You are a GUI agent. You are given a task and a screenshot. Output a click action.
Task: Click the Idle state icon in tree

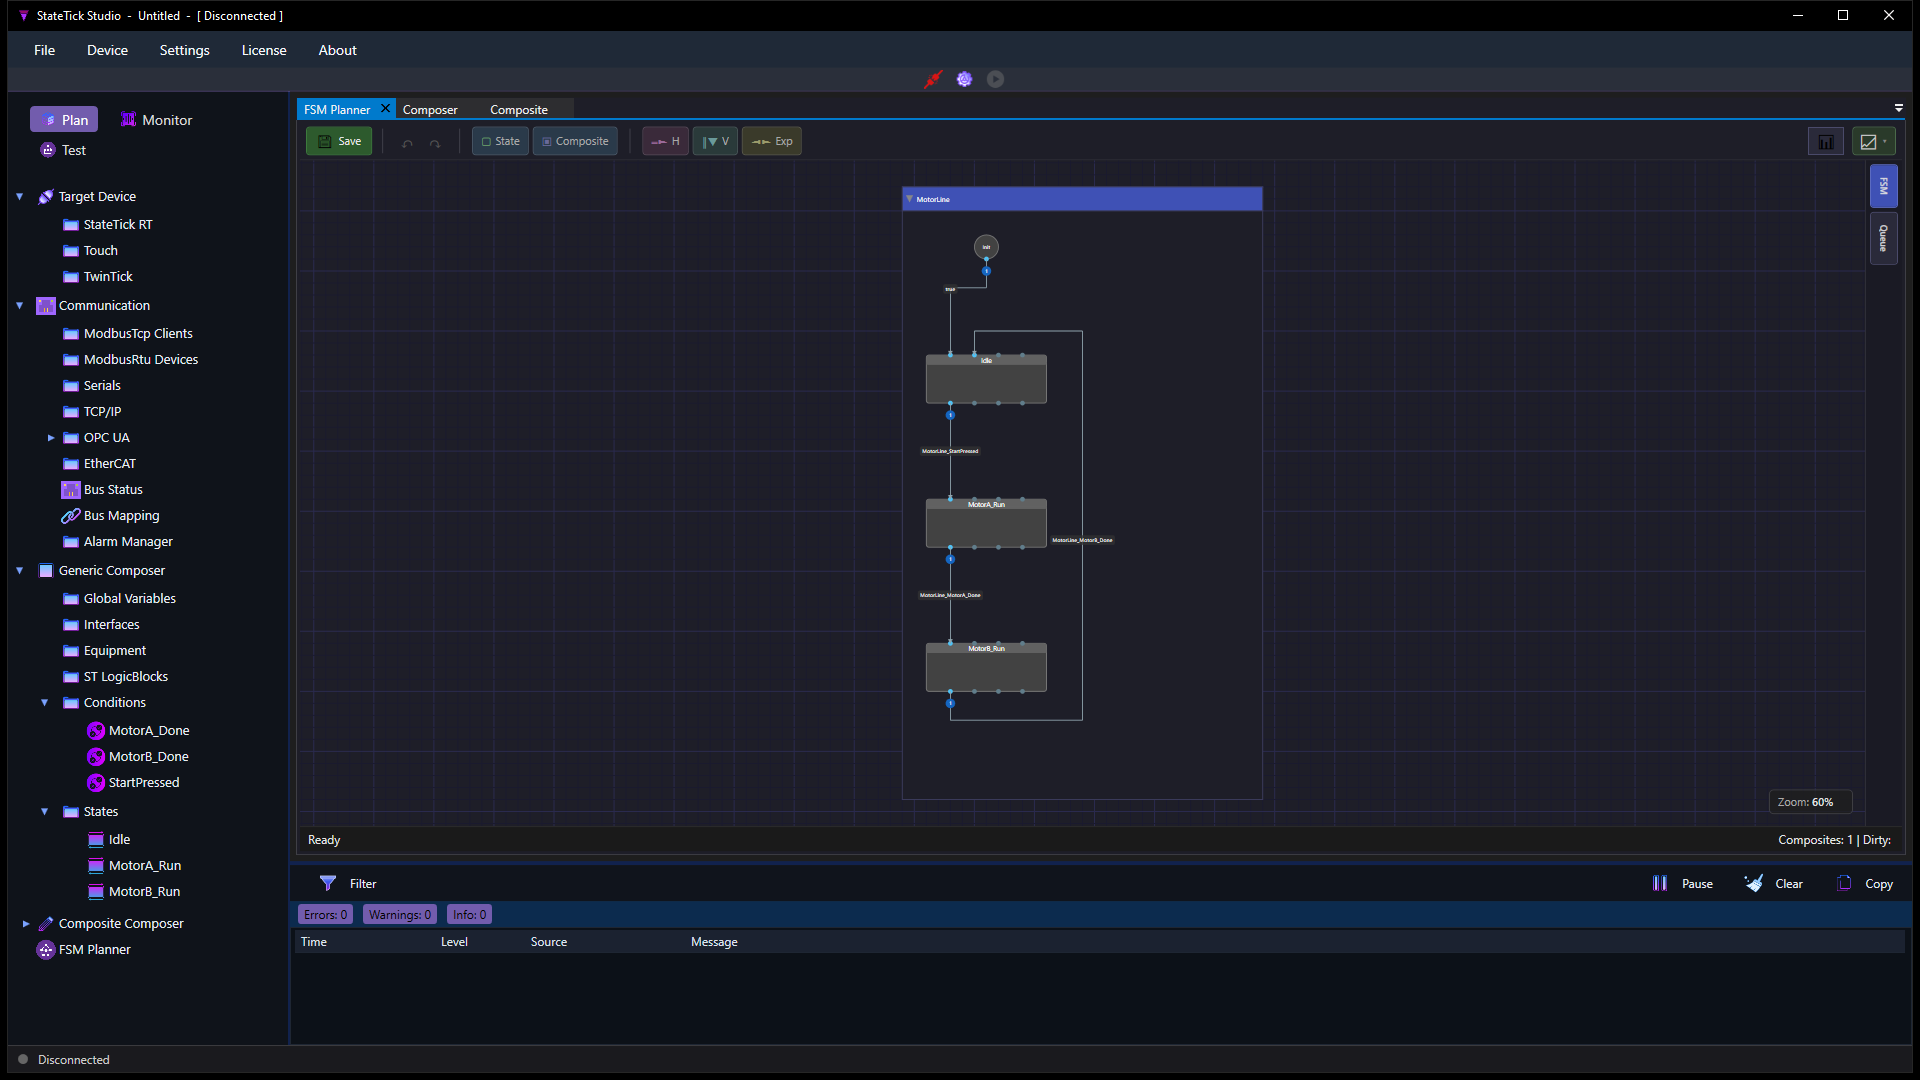coord(96,840)
